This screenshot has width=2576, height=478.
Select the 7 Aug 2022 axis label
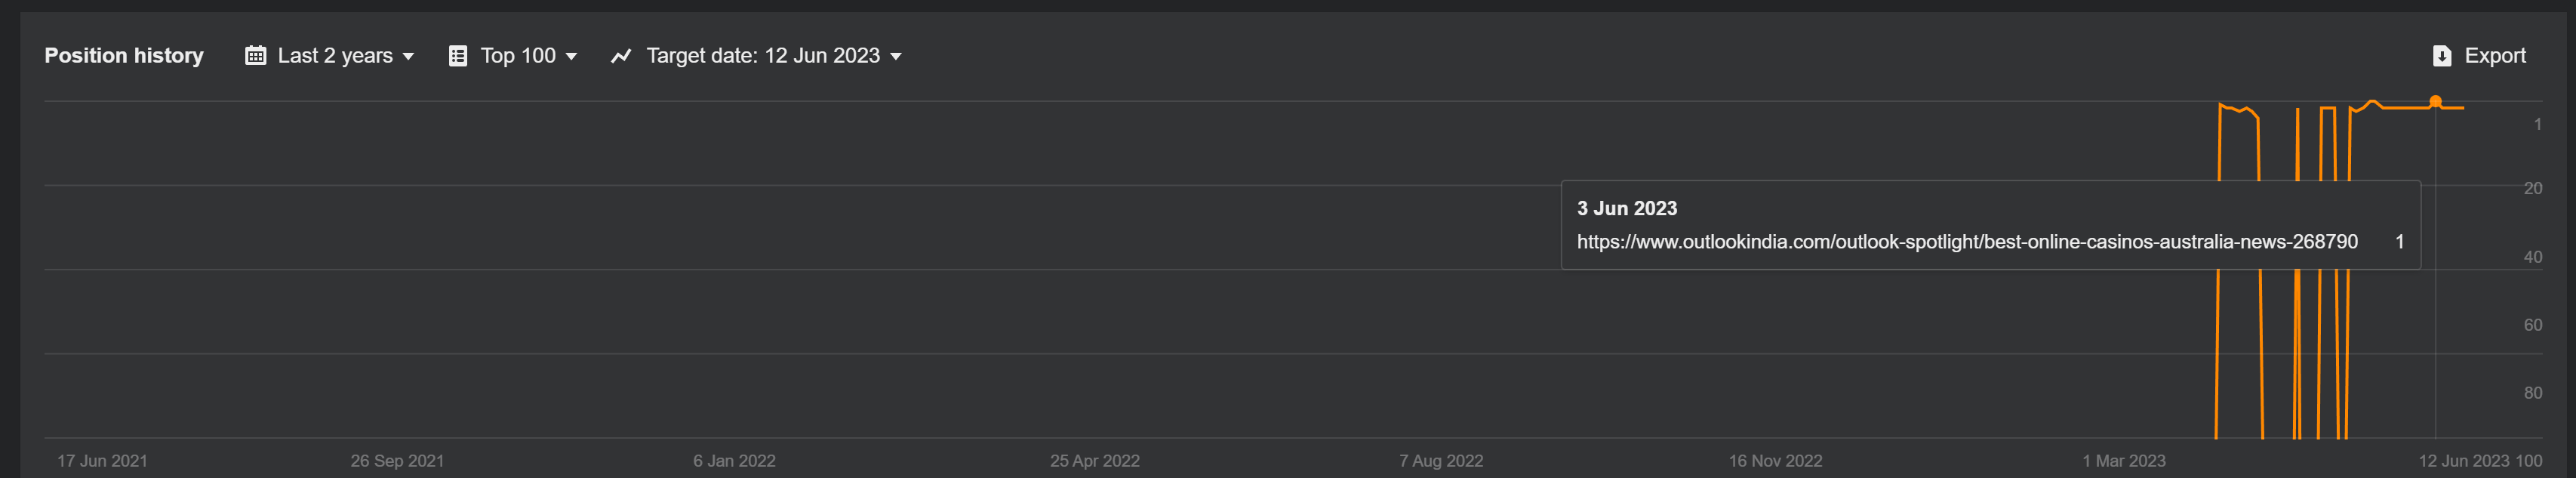coord(1440,461)
